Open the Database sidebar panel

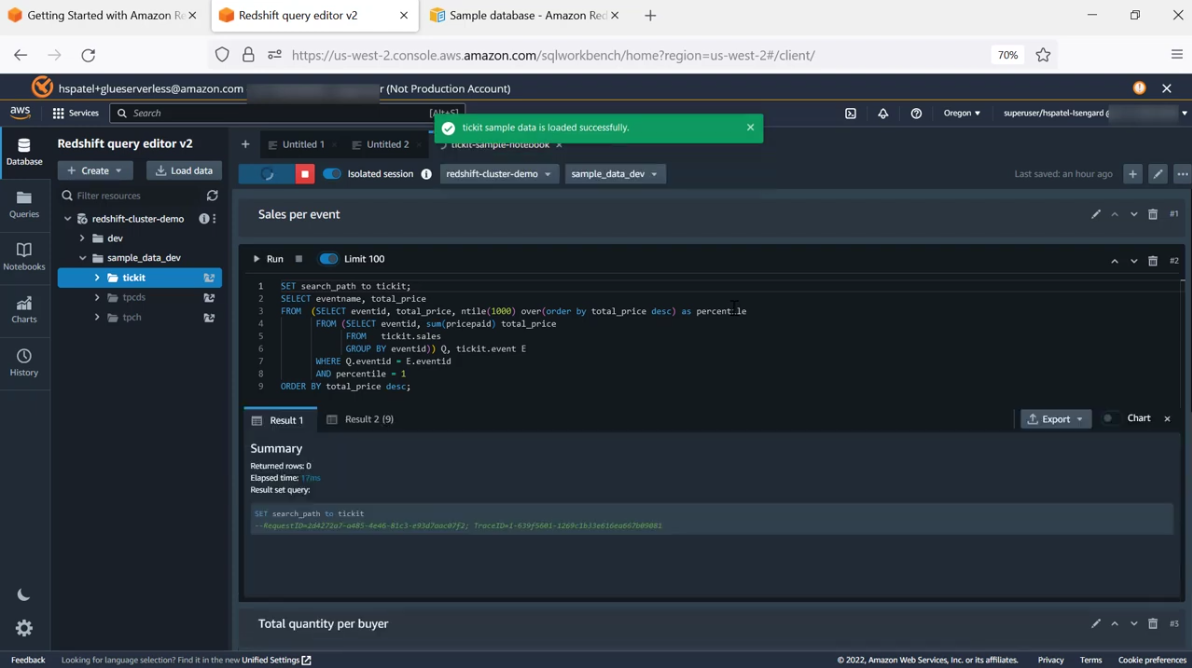(24, 151)
